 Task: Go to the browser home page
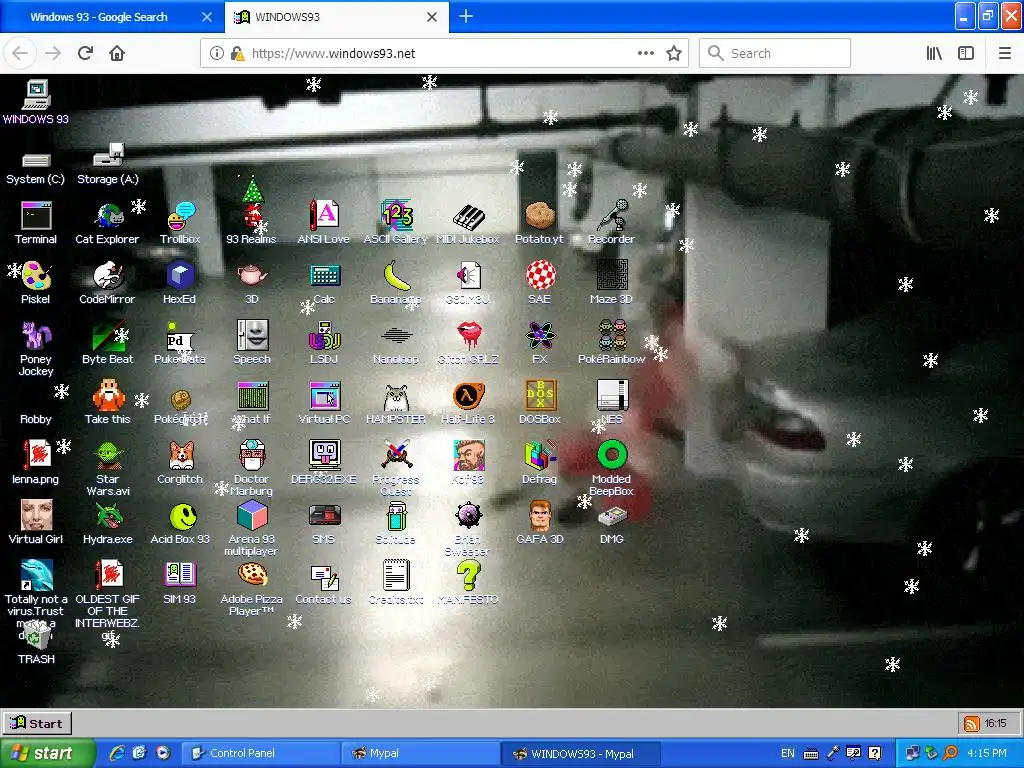(x=117, y=53)
